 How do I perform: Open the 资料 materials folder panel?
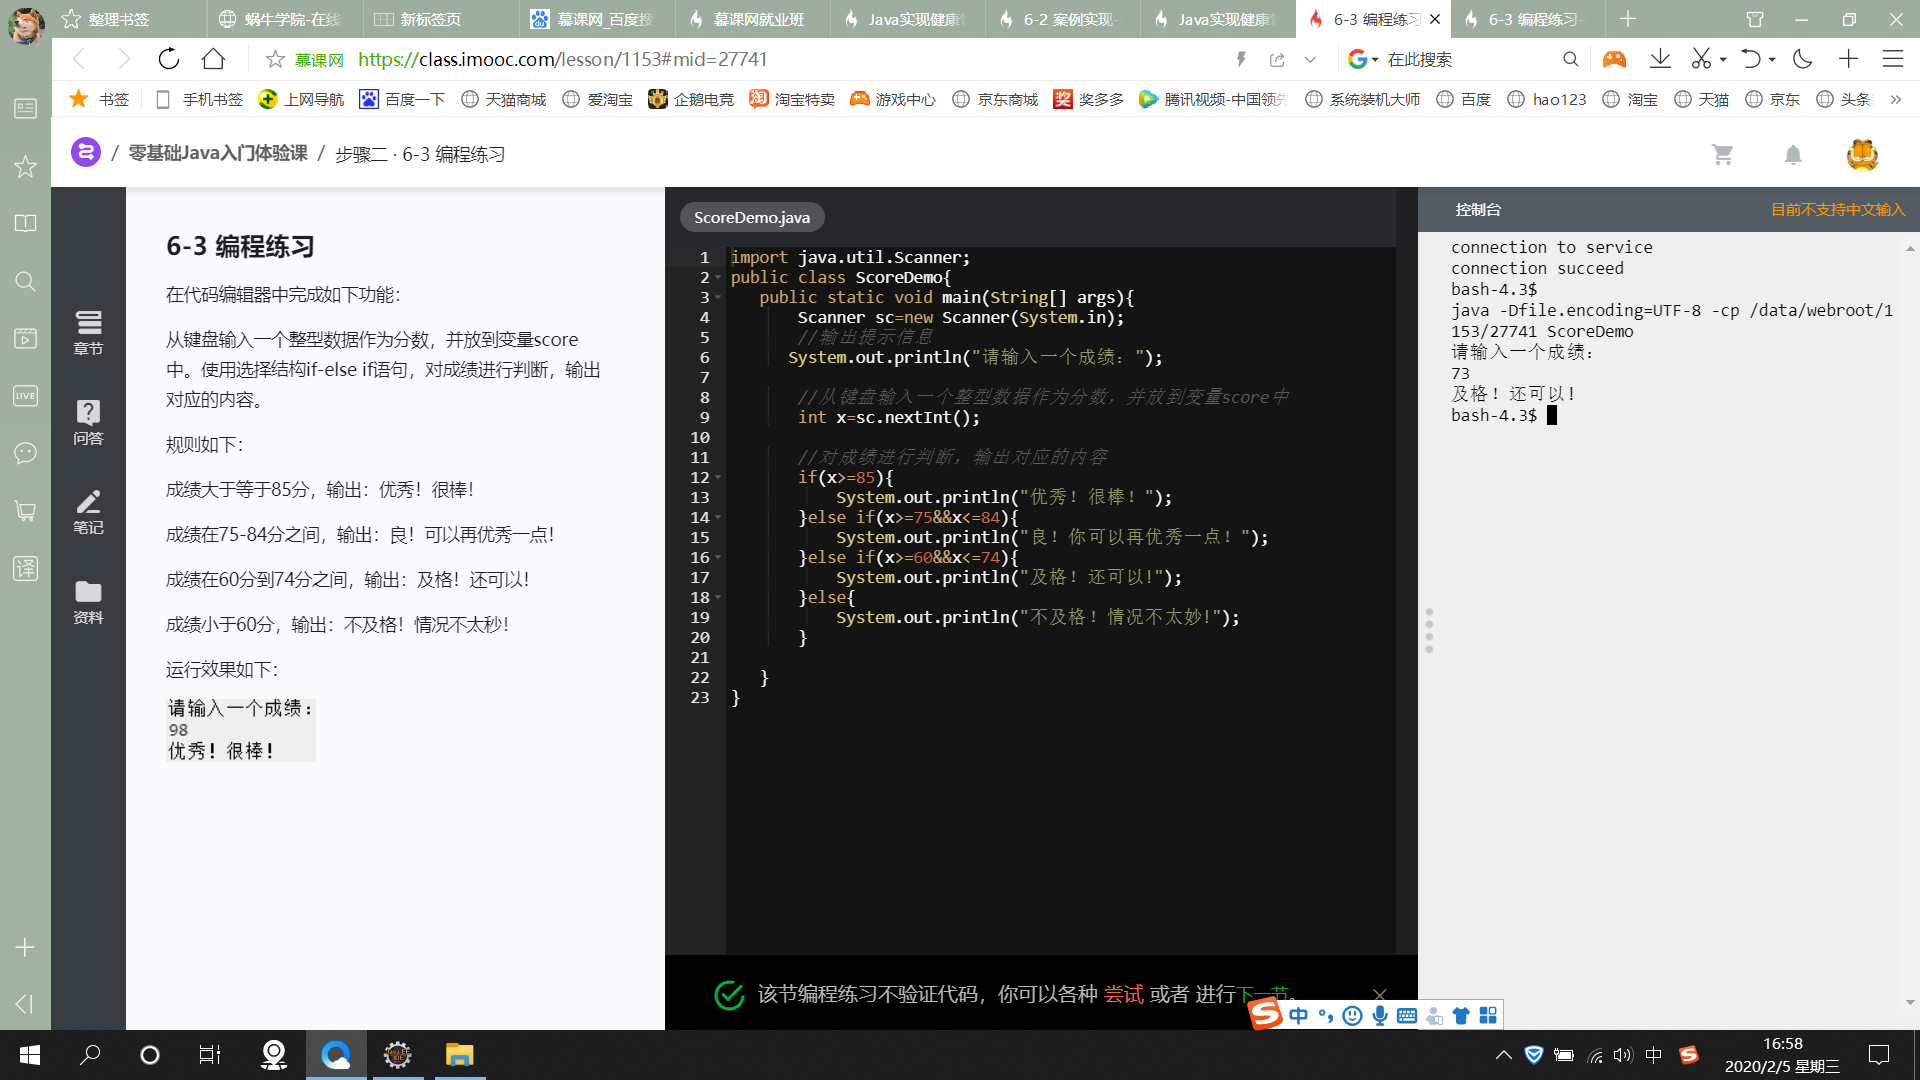[x=88, y=602]
